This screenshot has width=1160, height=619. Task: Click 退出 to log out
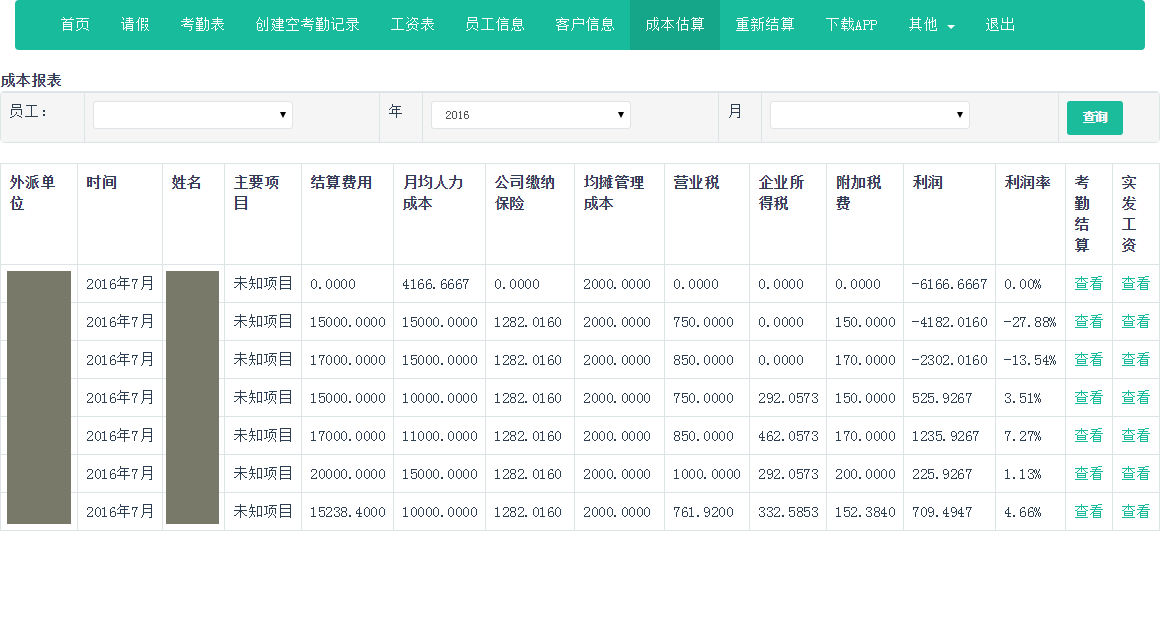(1000, 25)
